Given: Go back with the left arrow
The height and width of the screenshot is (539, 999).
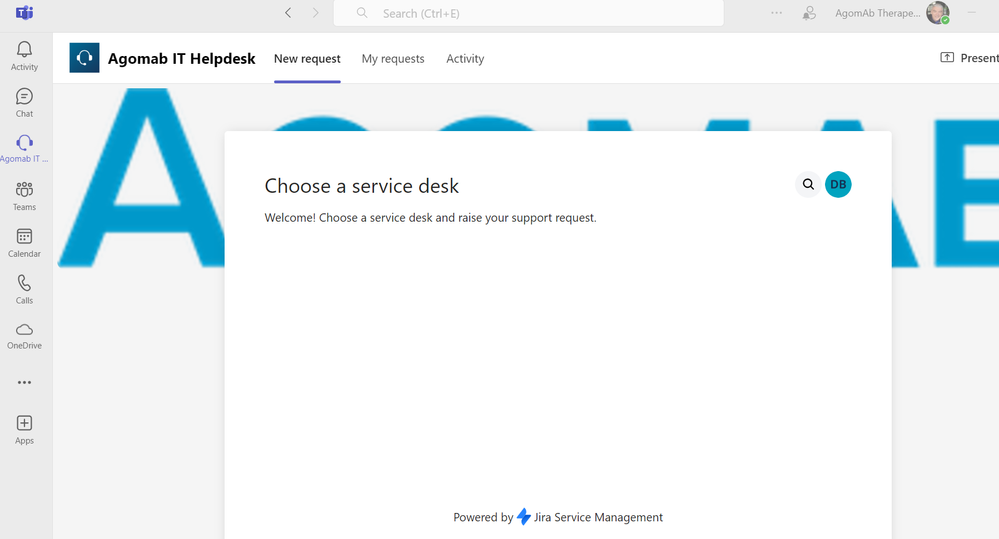Looking at the screenshot, I should pos(288,13).
